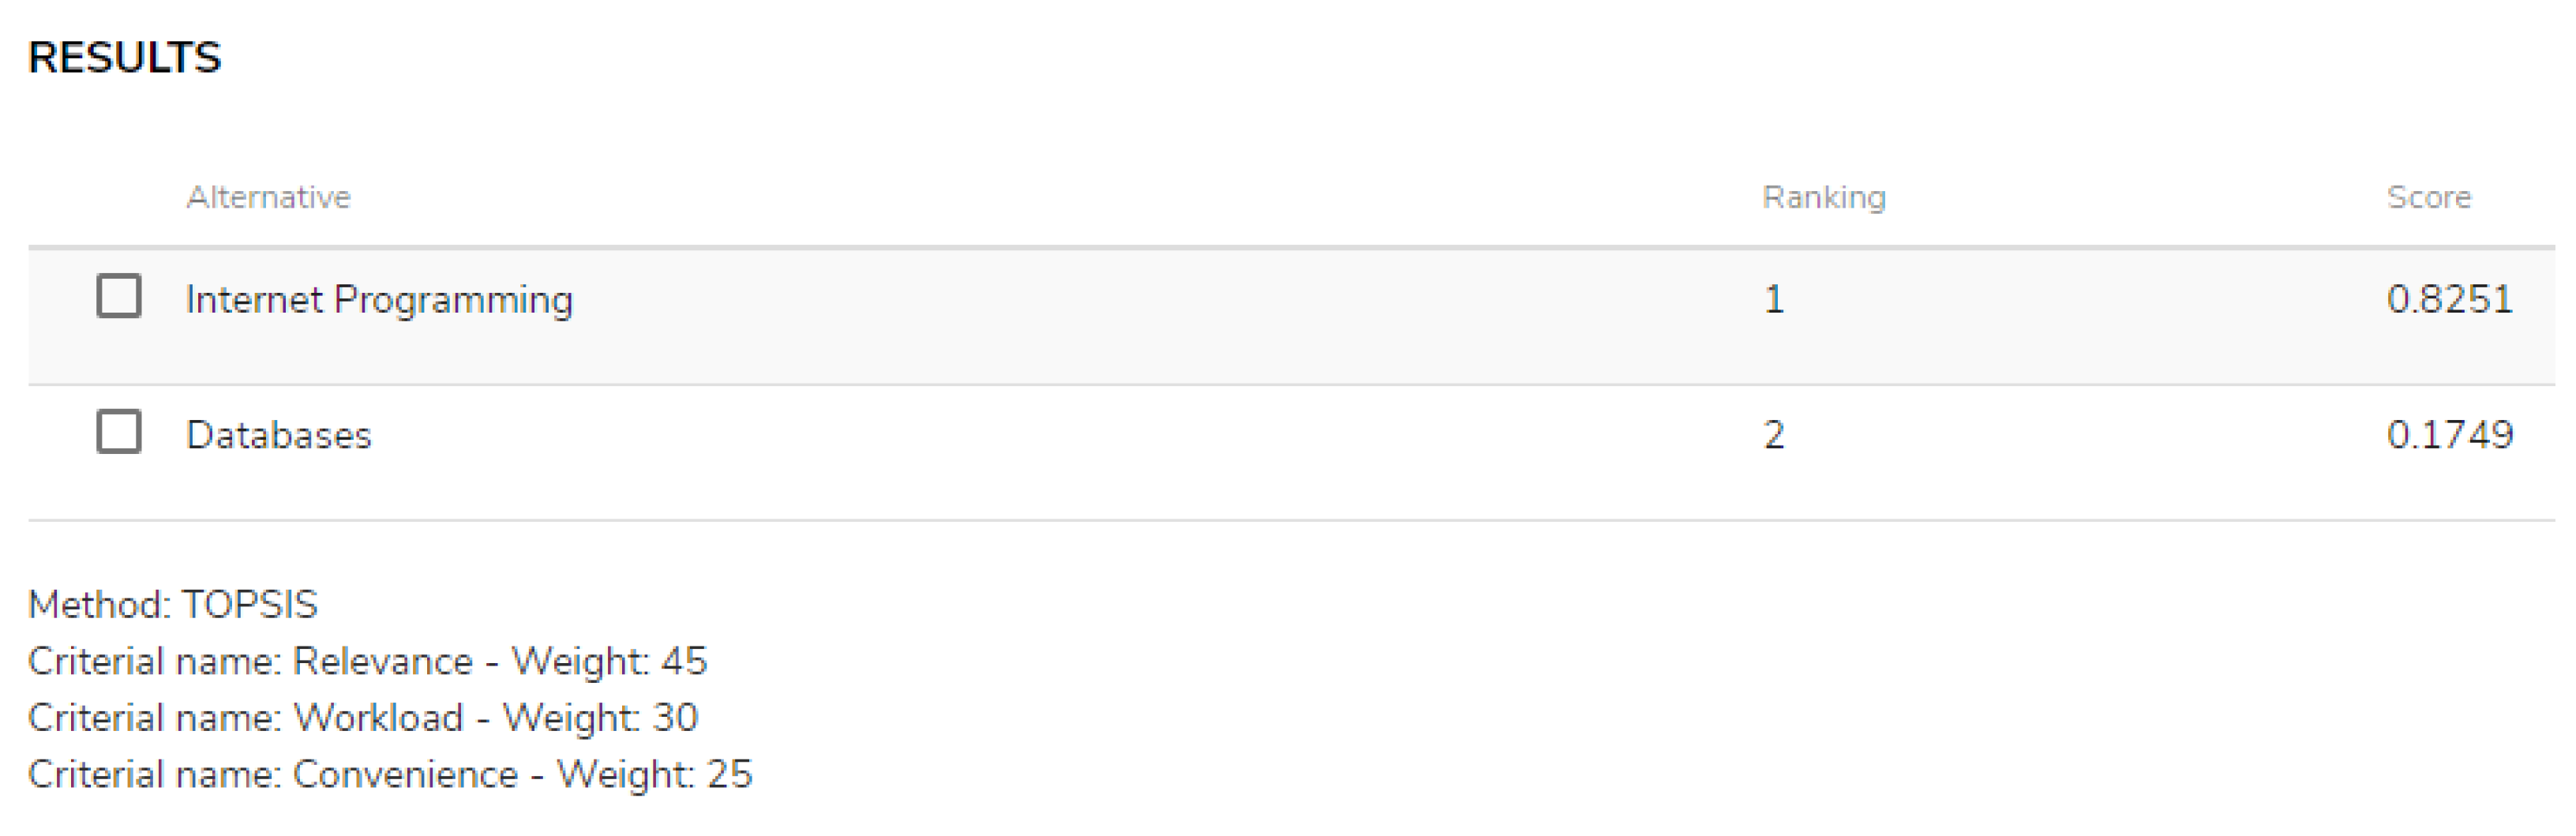The height and width of the screenshot is (836, 2576).
Task: Click the TOPSIS method name
Action: [x=249, y=605]
